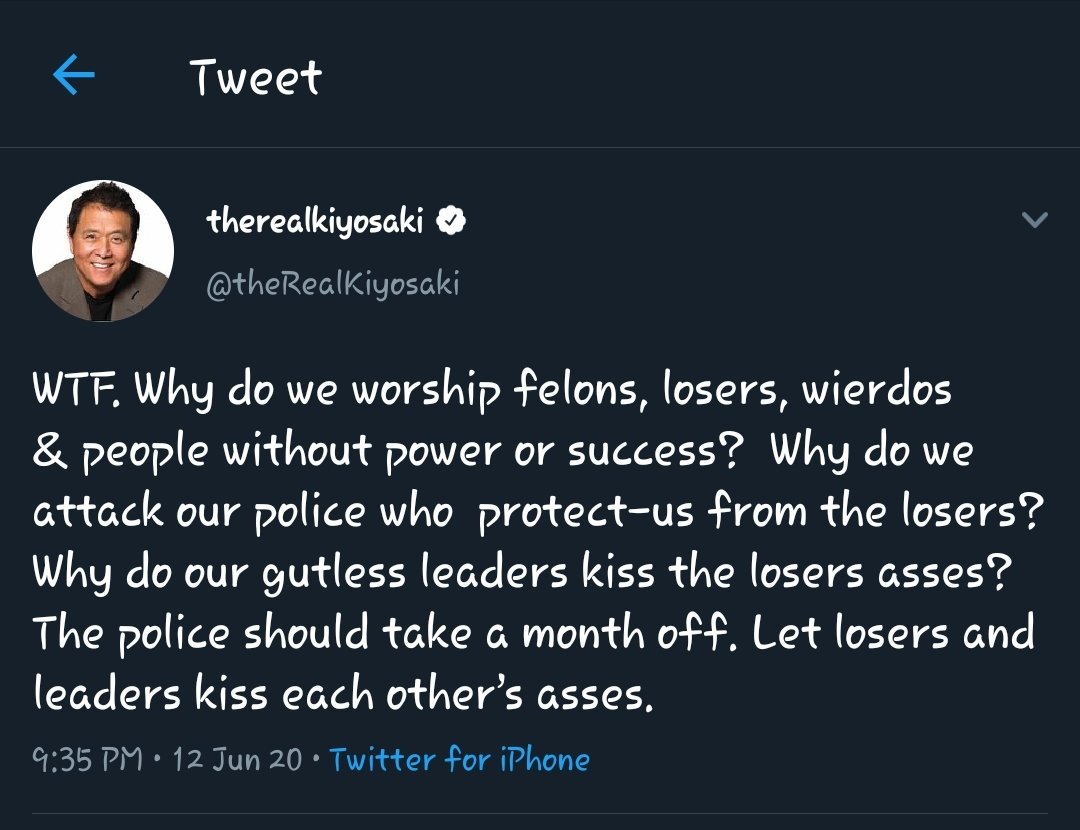Click the word "gutless" in the tweet
Screen dimensions: 1080x830
click(335, 573)
